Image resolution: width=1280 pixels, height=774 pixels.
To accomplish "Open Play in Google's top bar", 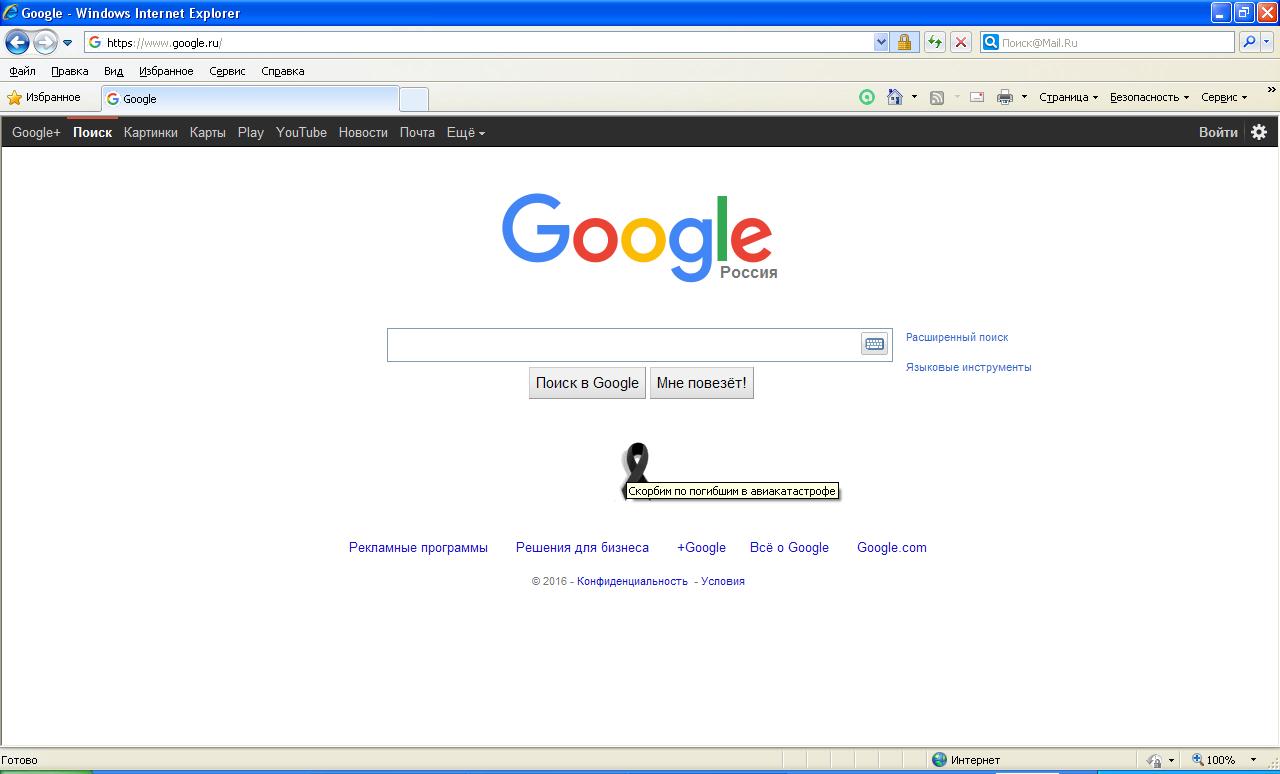I will 251,132.
